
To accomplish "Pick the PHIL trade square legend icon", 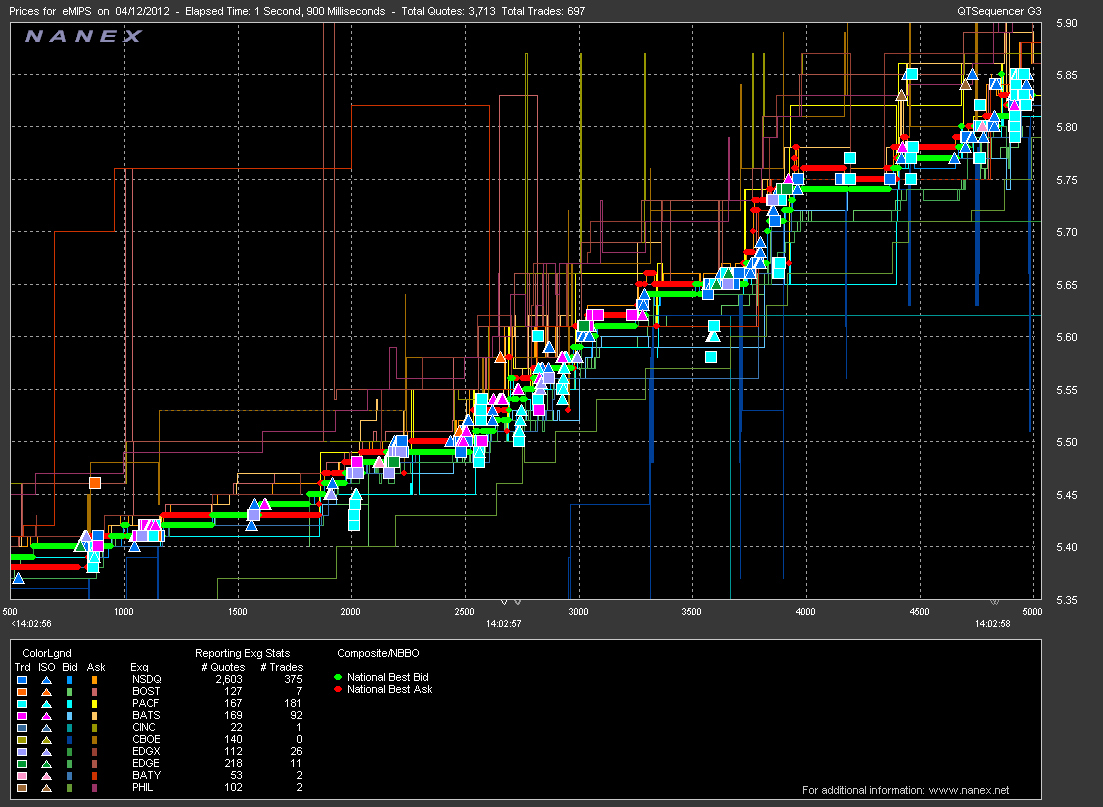I will click(x=22, y=787).
